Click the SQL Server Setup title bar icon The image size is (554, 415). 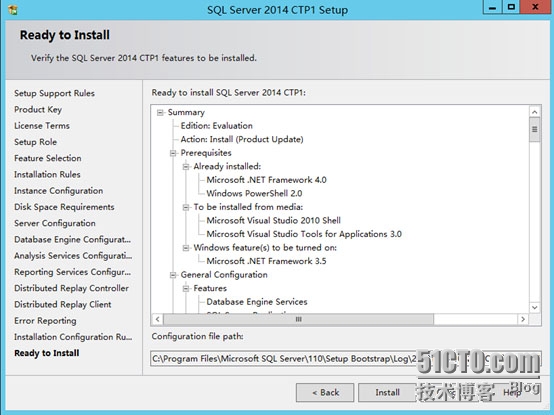[x=13, y=10]
